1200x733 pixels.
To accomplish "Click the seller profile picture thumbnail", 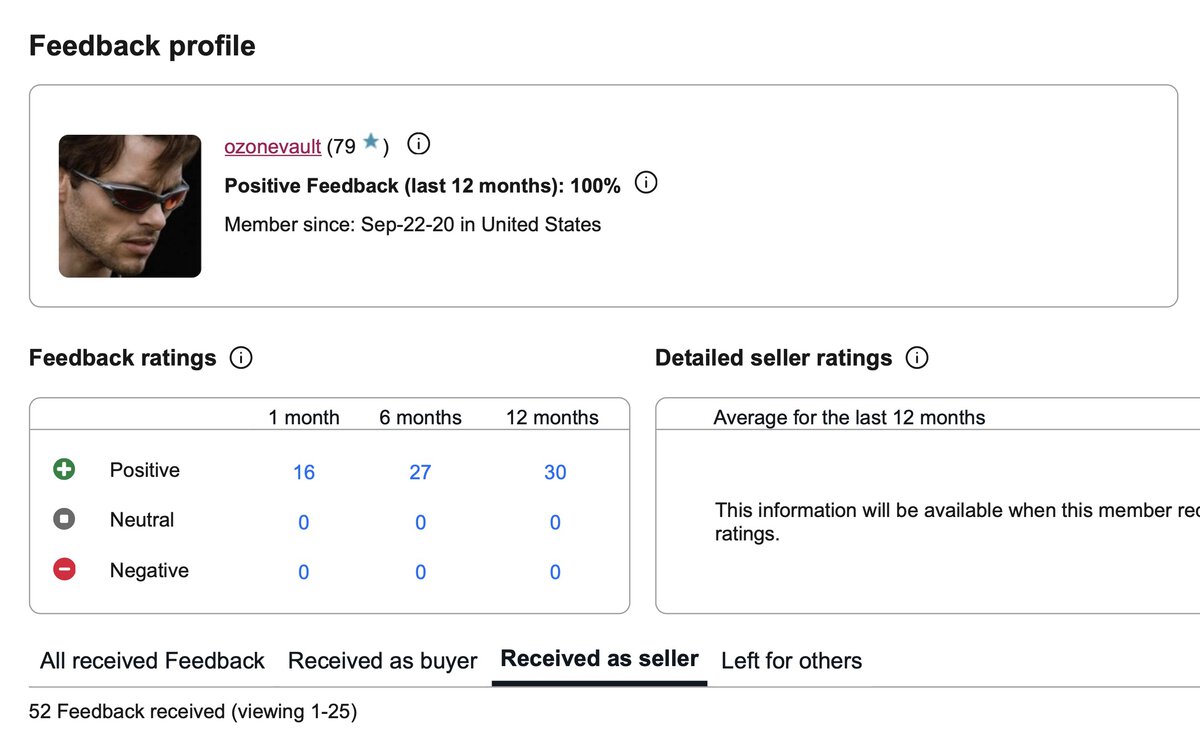I will coord(130,206).
